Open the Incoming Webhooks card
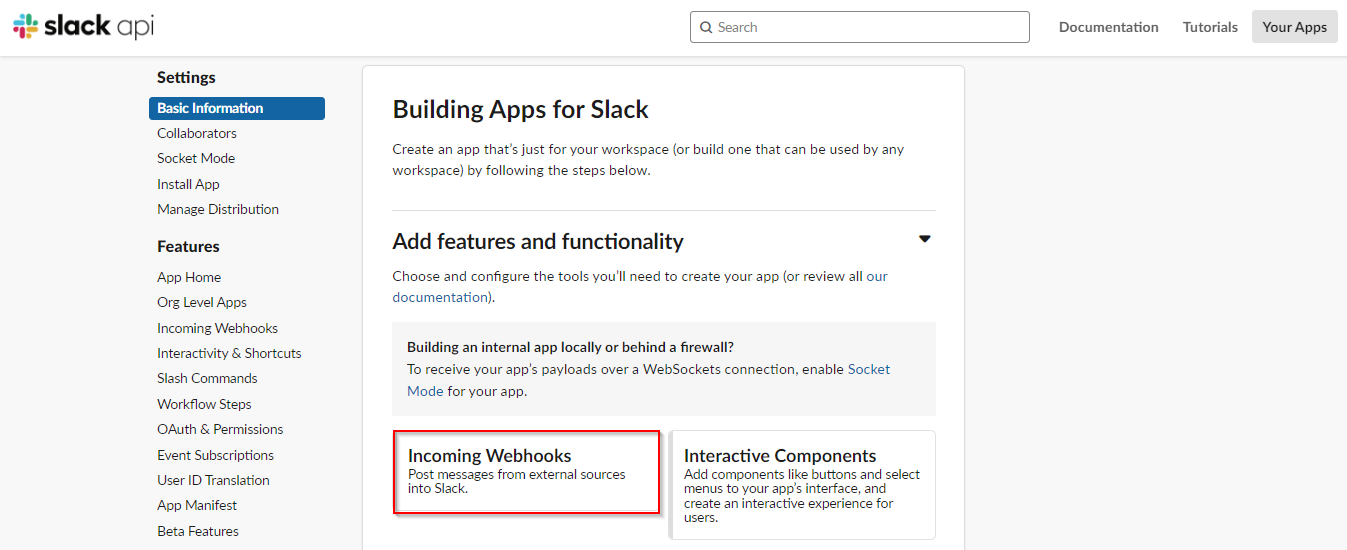 click(527, 471)
